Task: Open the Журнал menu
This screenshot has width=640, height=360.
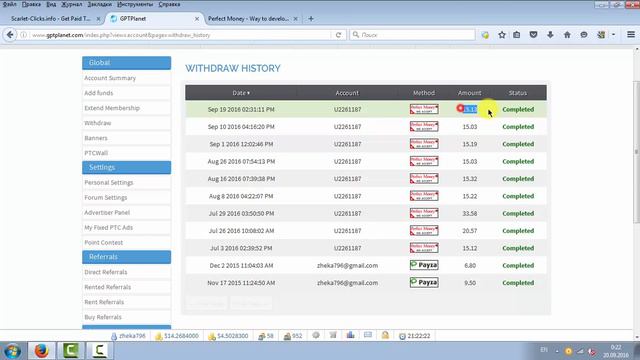Action: click(71, 4)
